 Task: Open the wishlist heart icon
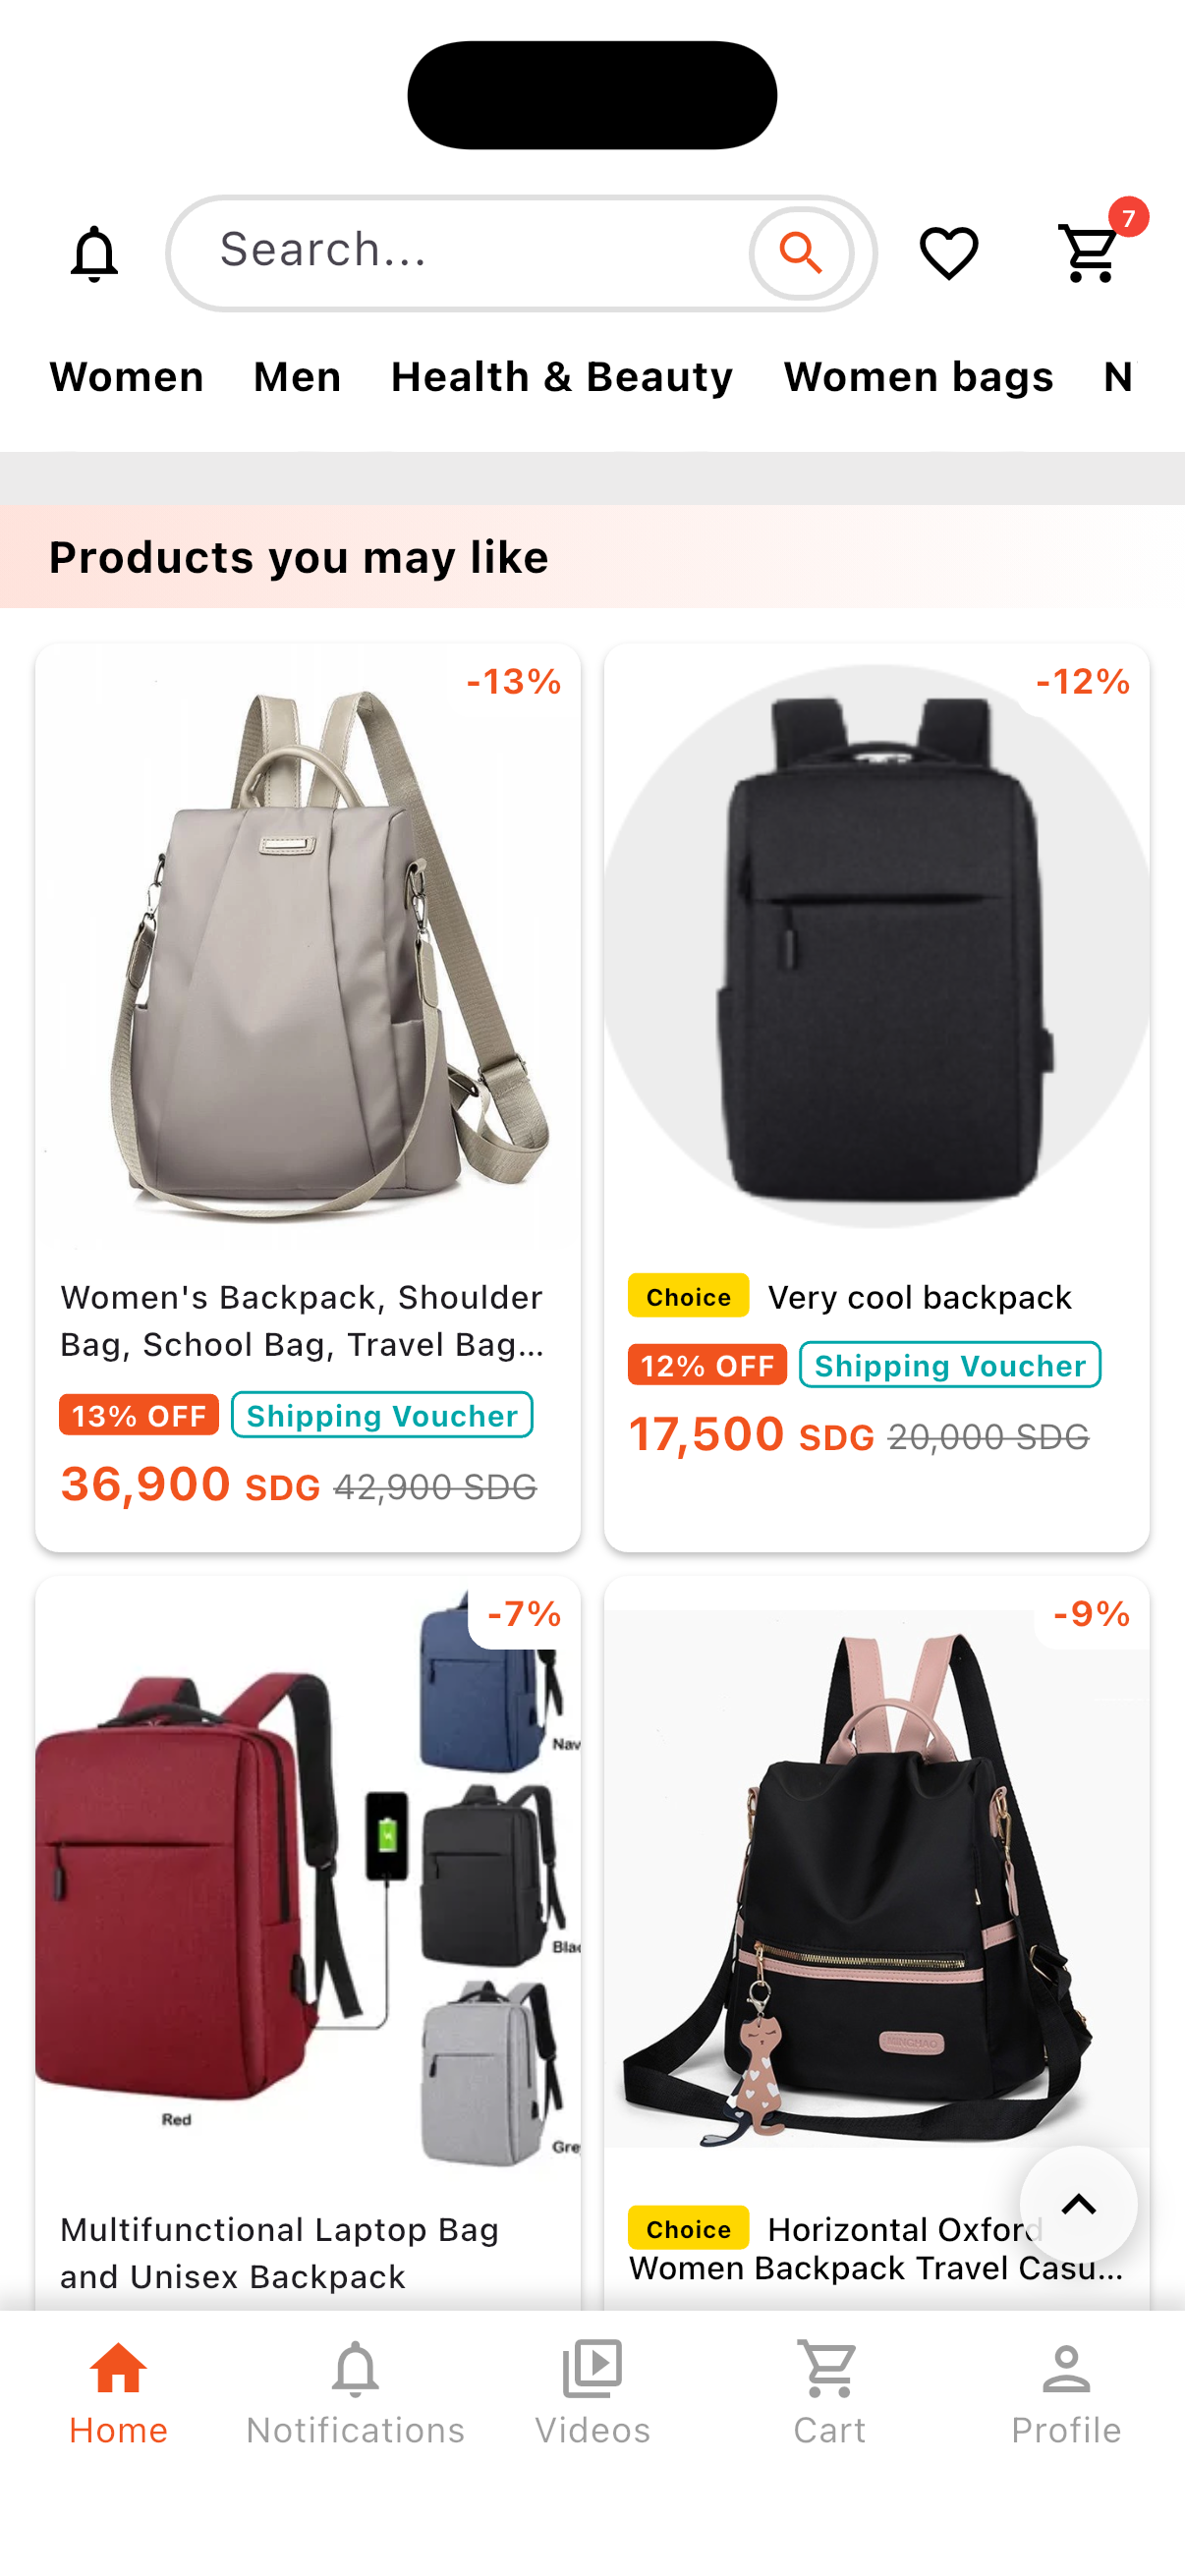click(948, 253)
